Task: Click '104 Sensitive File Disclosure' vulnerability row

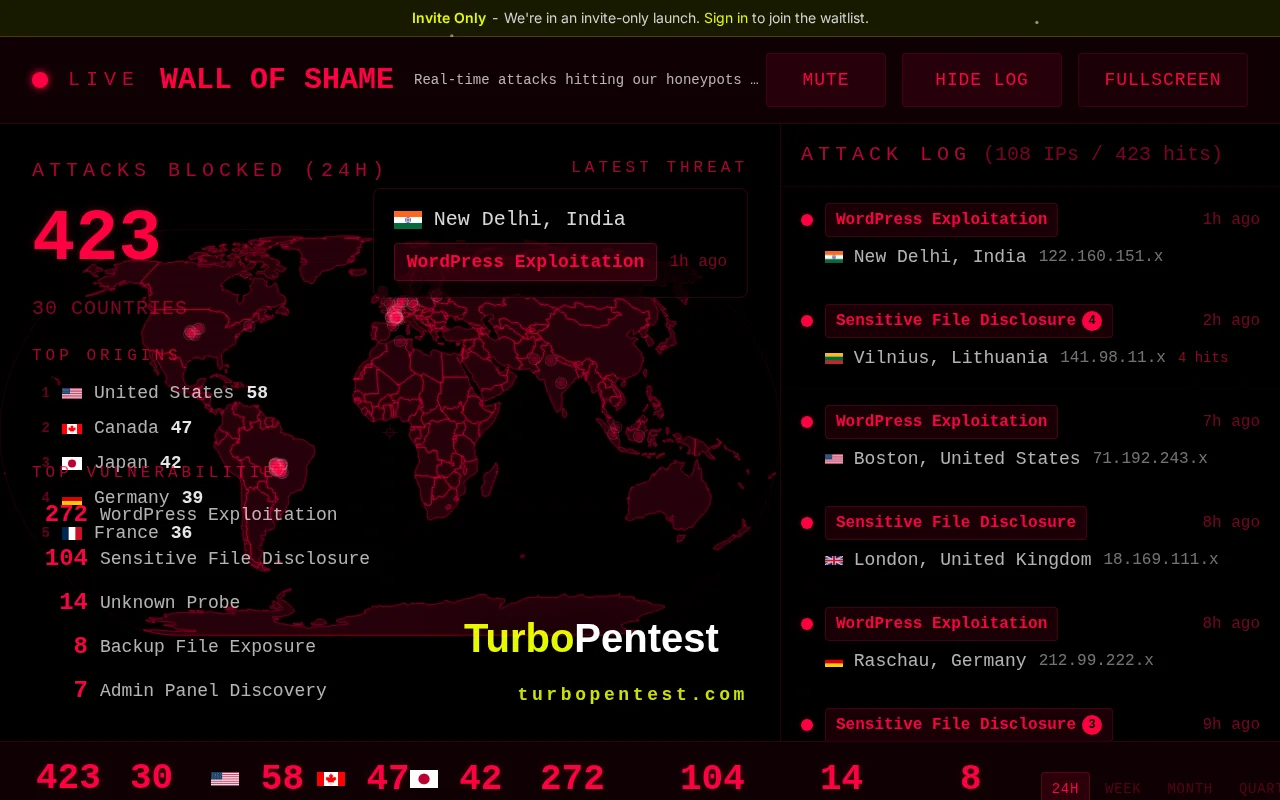Action: point(207,559)
